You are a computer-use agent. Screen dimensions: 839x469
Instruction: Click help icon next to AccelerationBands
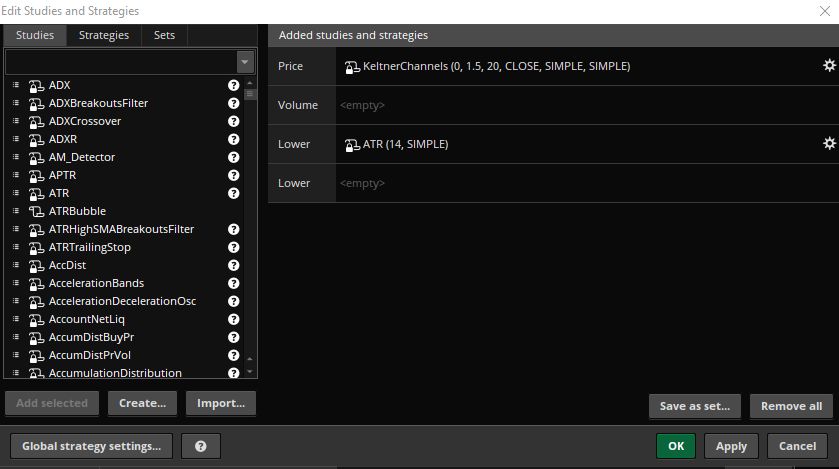(x=234, y=283)
